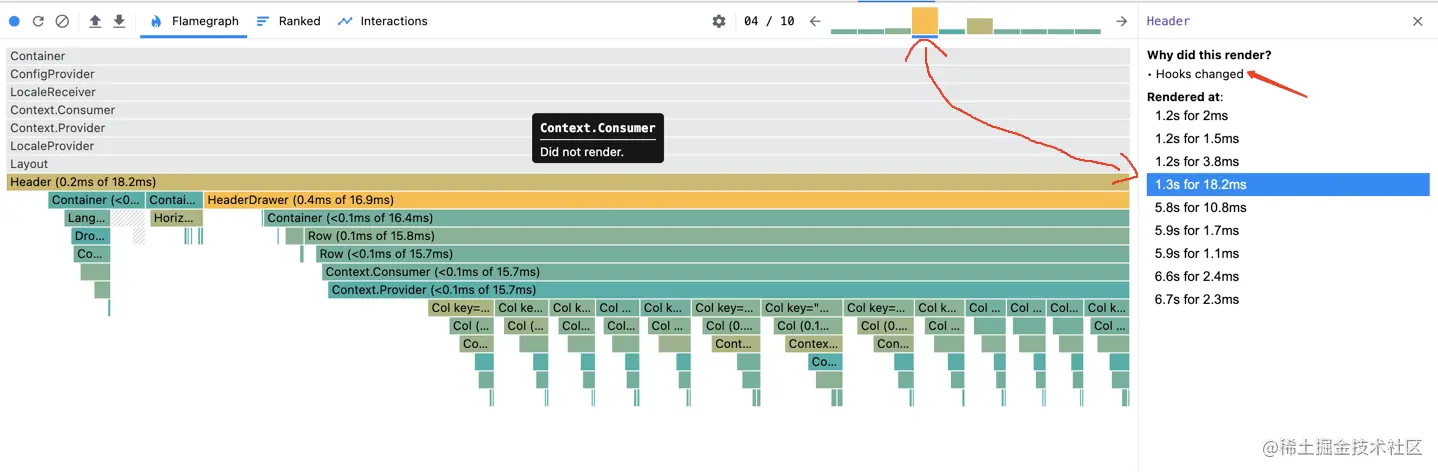
Task: Select the 1.2s for 3.8ms render
Action: point(1288,162)
